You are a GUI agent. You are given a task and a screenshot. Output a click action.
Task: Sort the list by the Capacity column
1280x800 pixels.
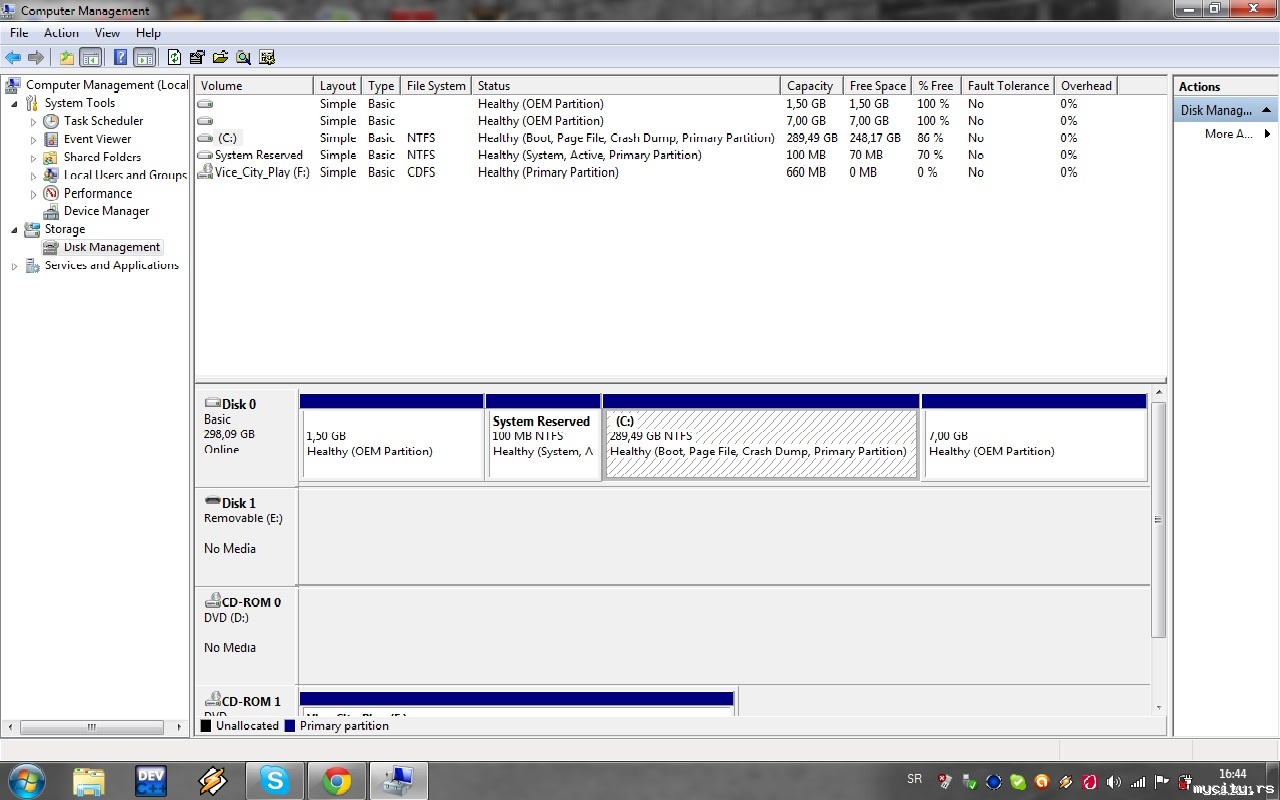[810, 86]
